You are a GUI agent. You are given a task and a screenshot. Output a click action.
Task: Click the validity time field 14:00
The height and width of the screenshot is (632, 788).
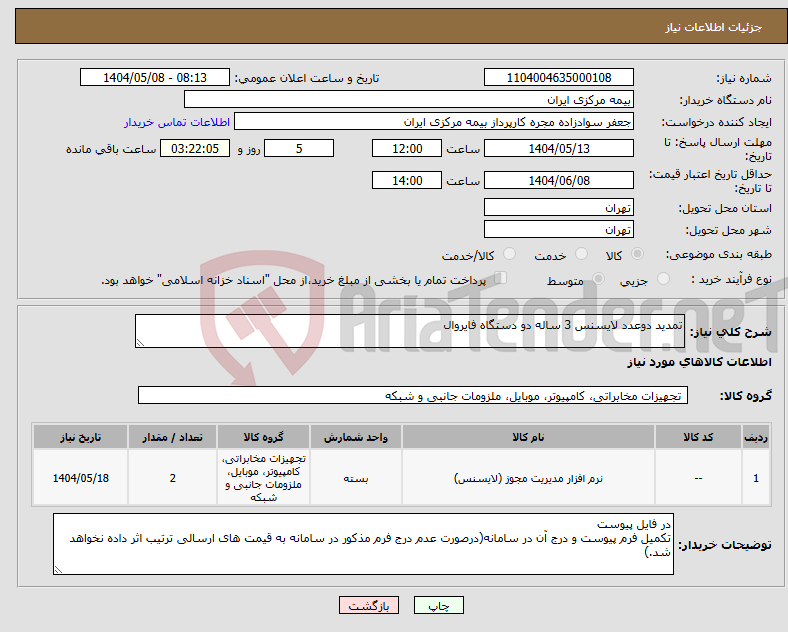click(407, 180)
